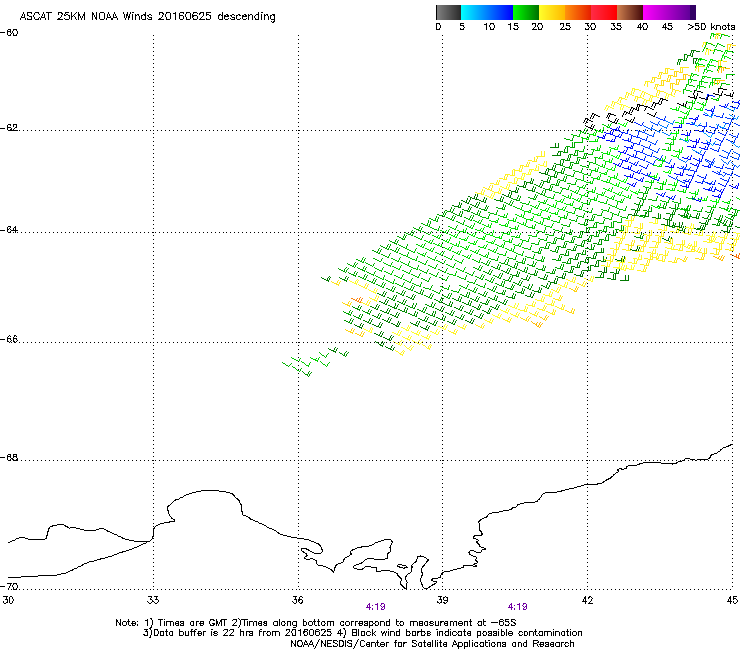Click the '15' legend tick label
Viewport: 740px width, 650px height.
click(513, 27)
